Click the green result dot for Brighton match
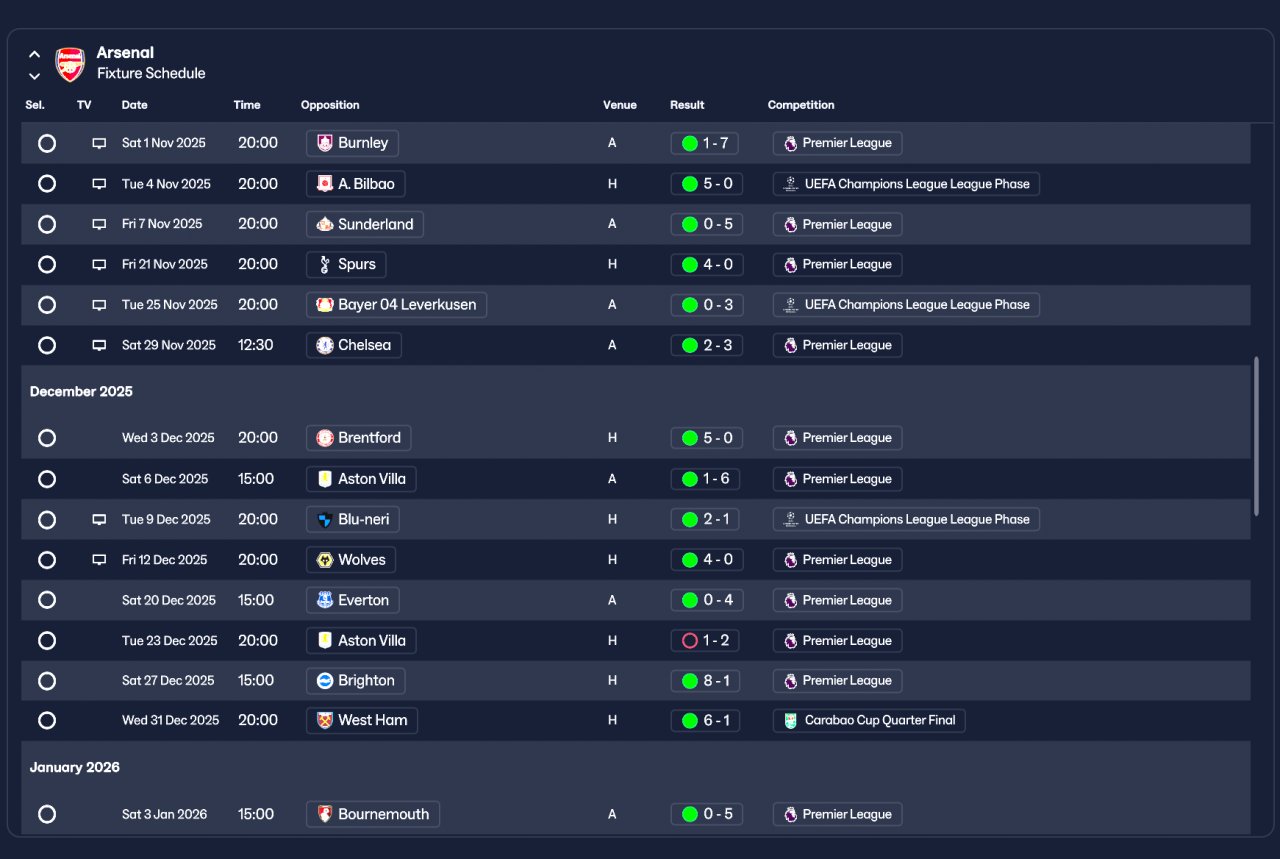The image size is (1280, 859). [689, 681]
